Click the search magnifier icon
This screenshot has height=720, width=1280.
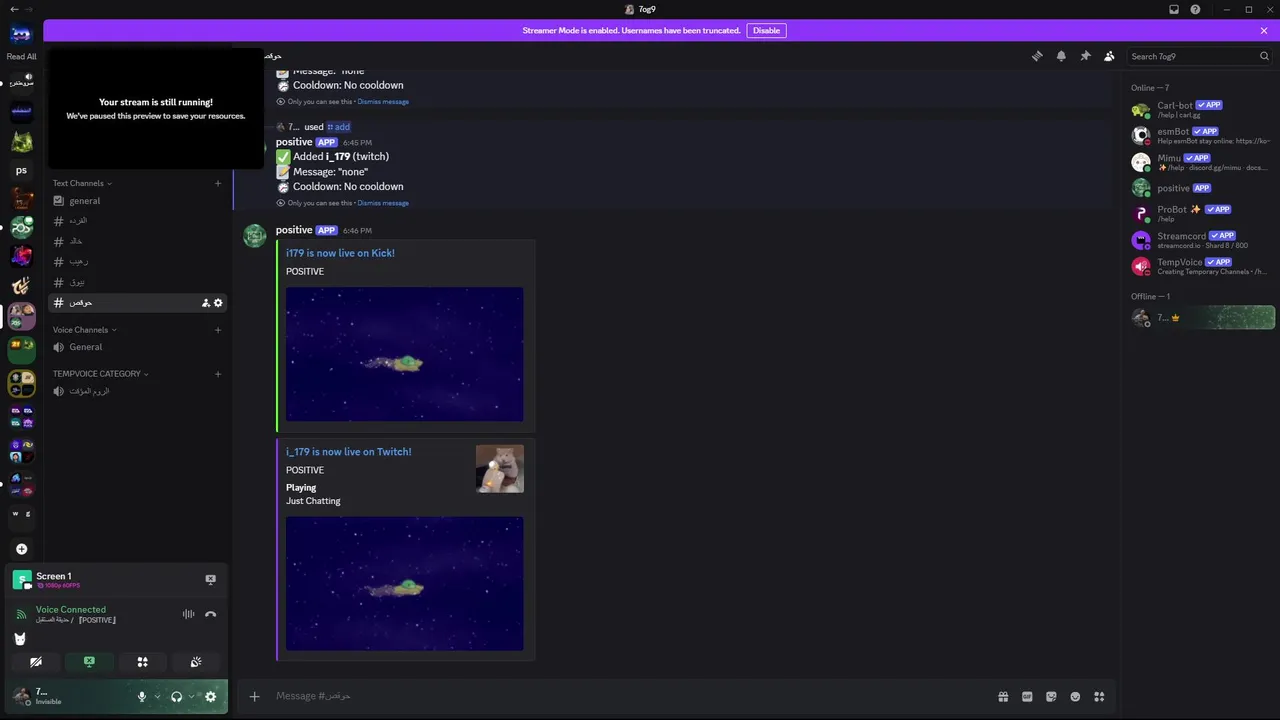tap(1264, 57)
